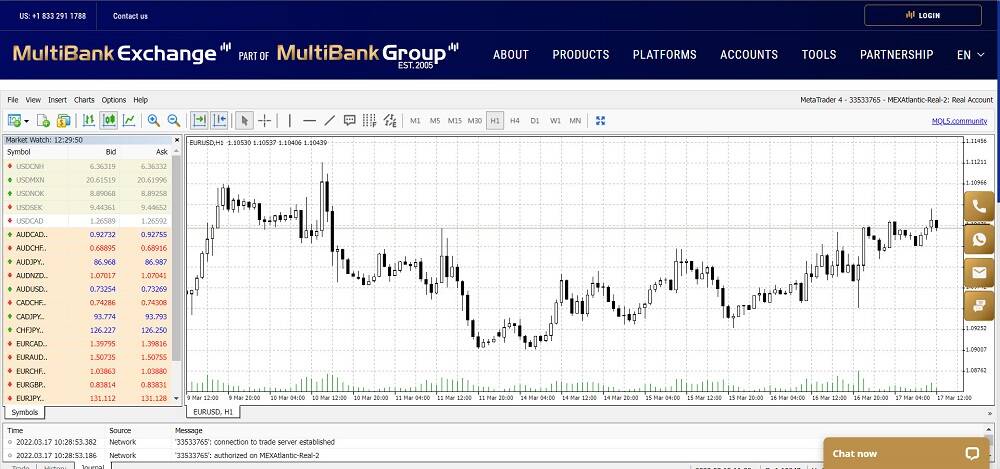Select the text label tool
This screenshot has width=1000, height=469.
pos(349,120)
